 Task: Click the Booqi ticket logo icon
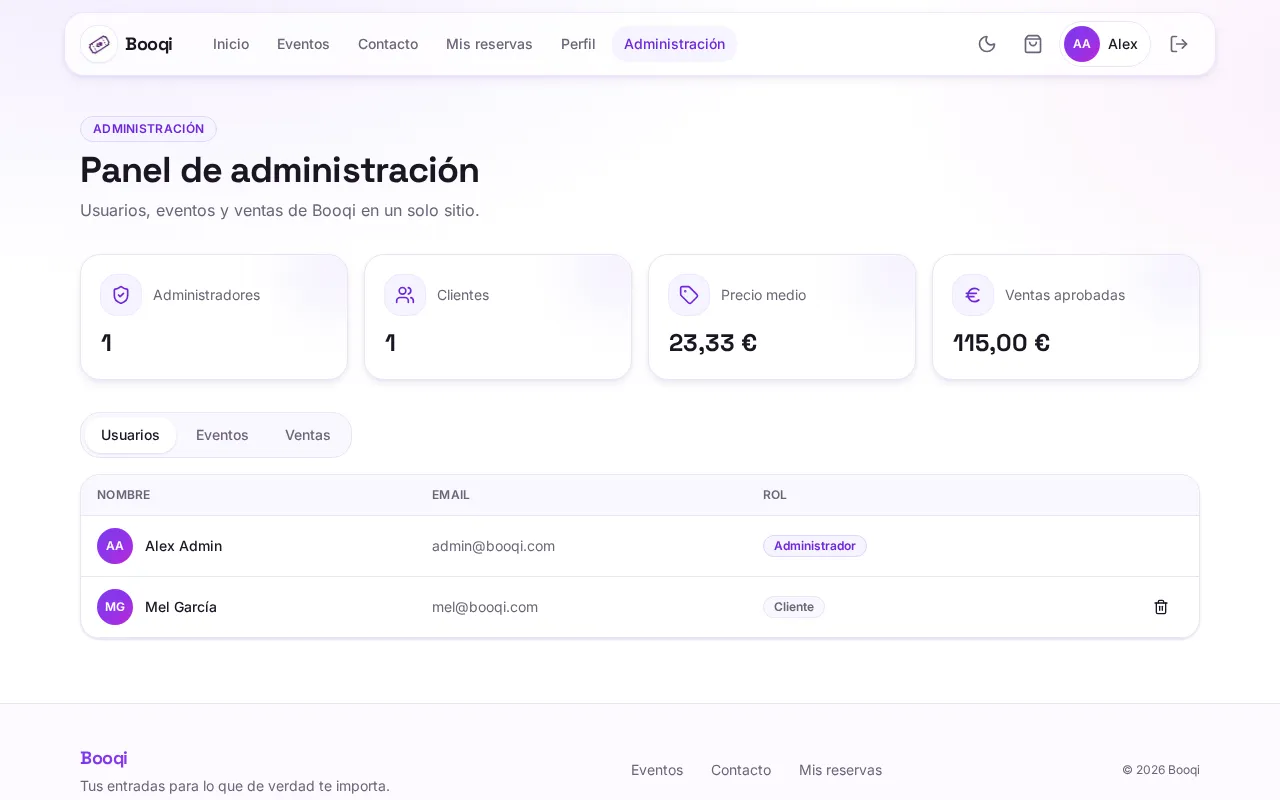click(x=99, y=44)
